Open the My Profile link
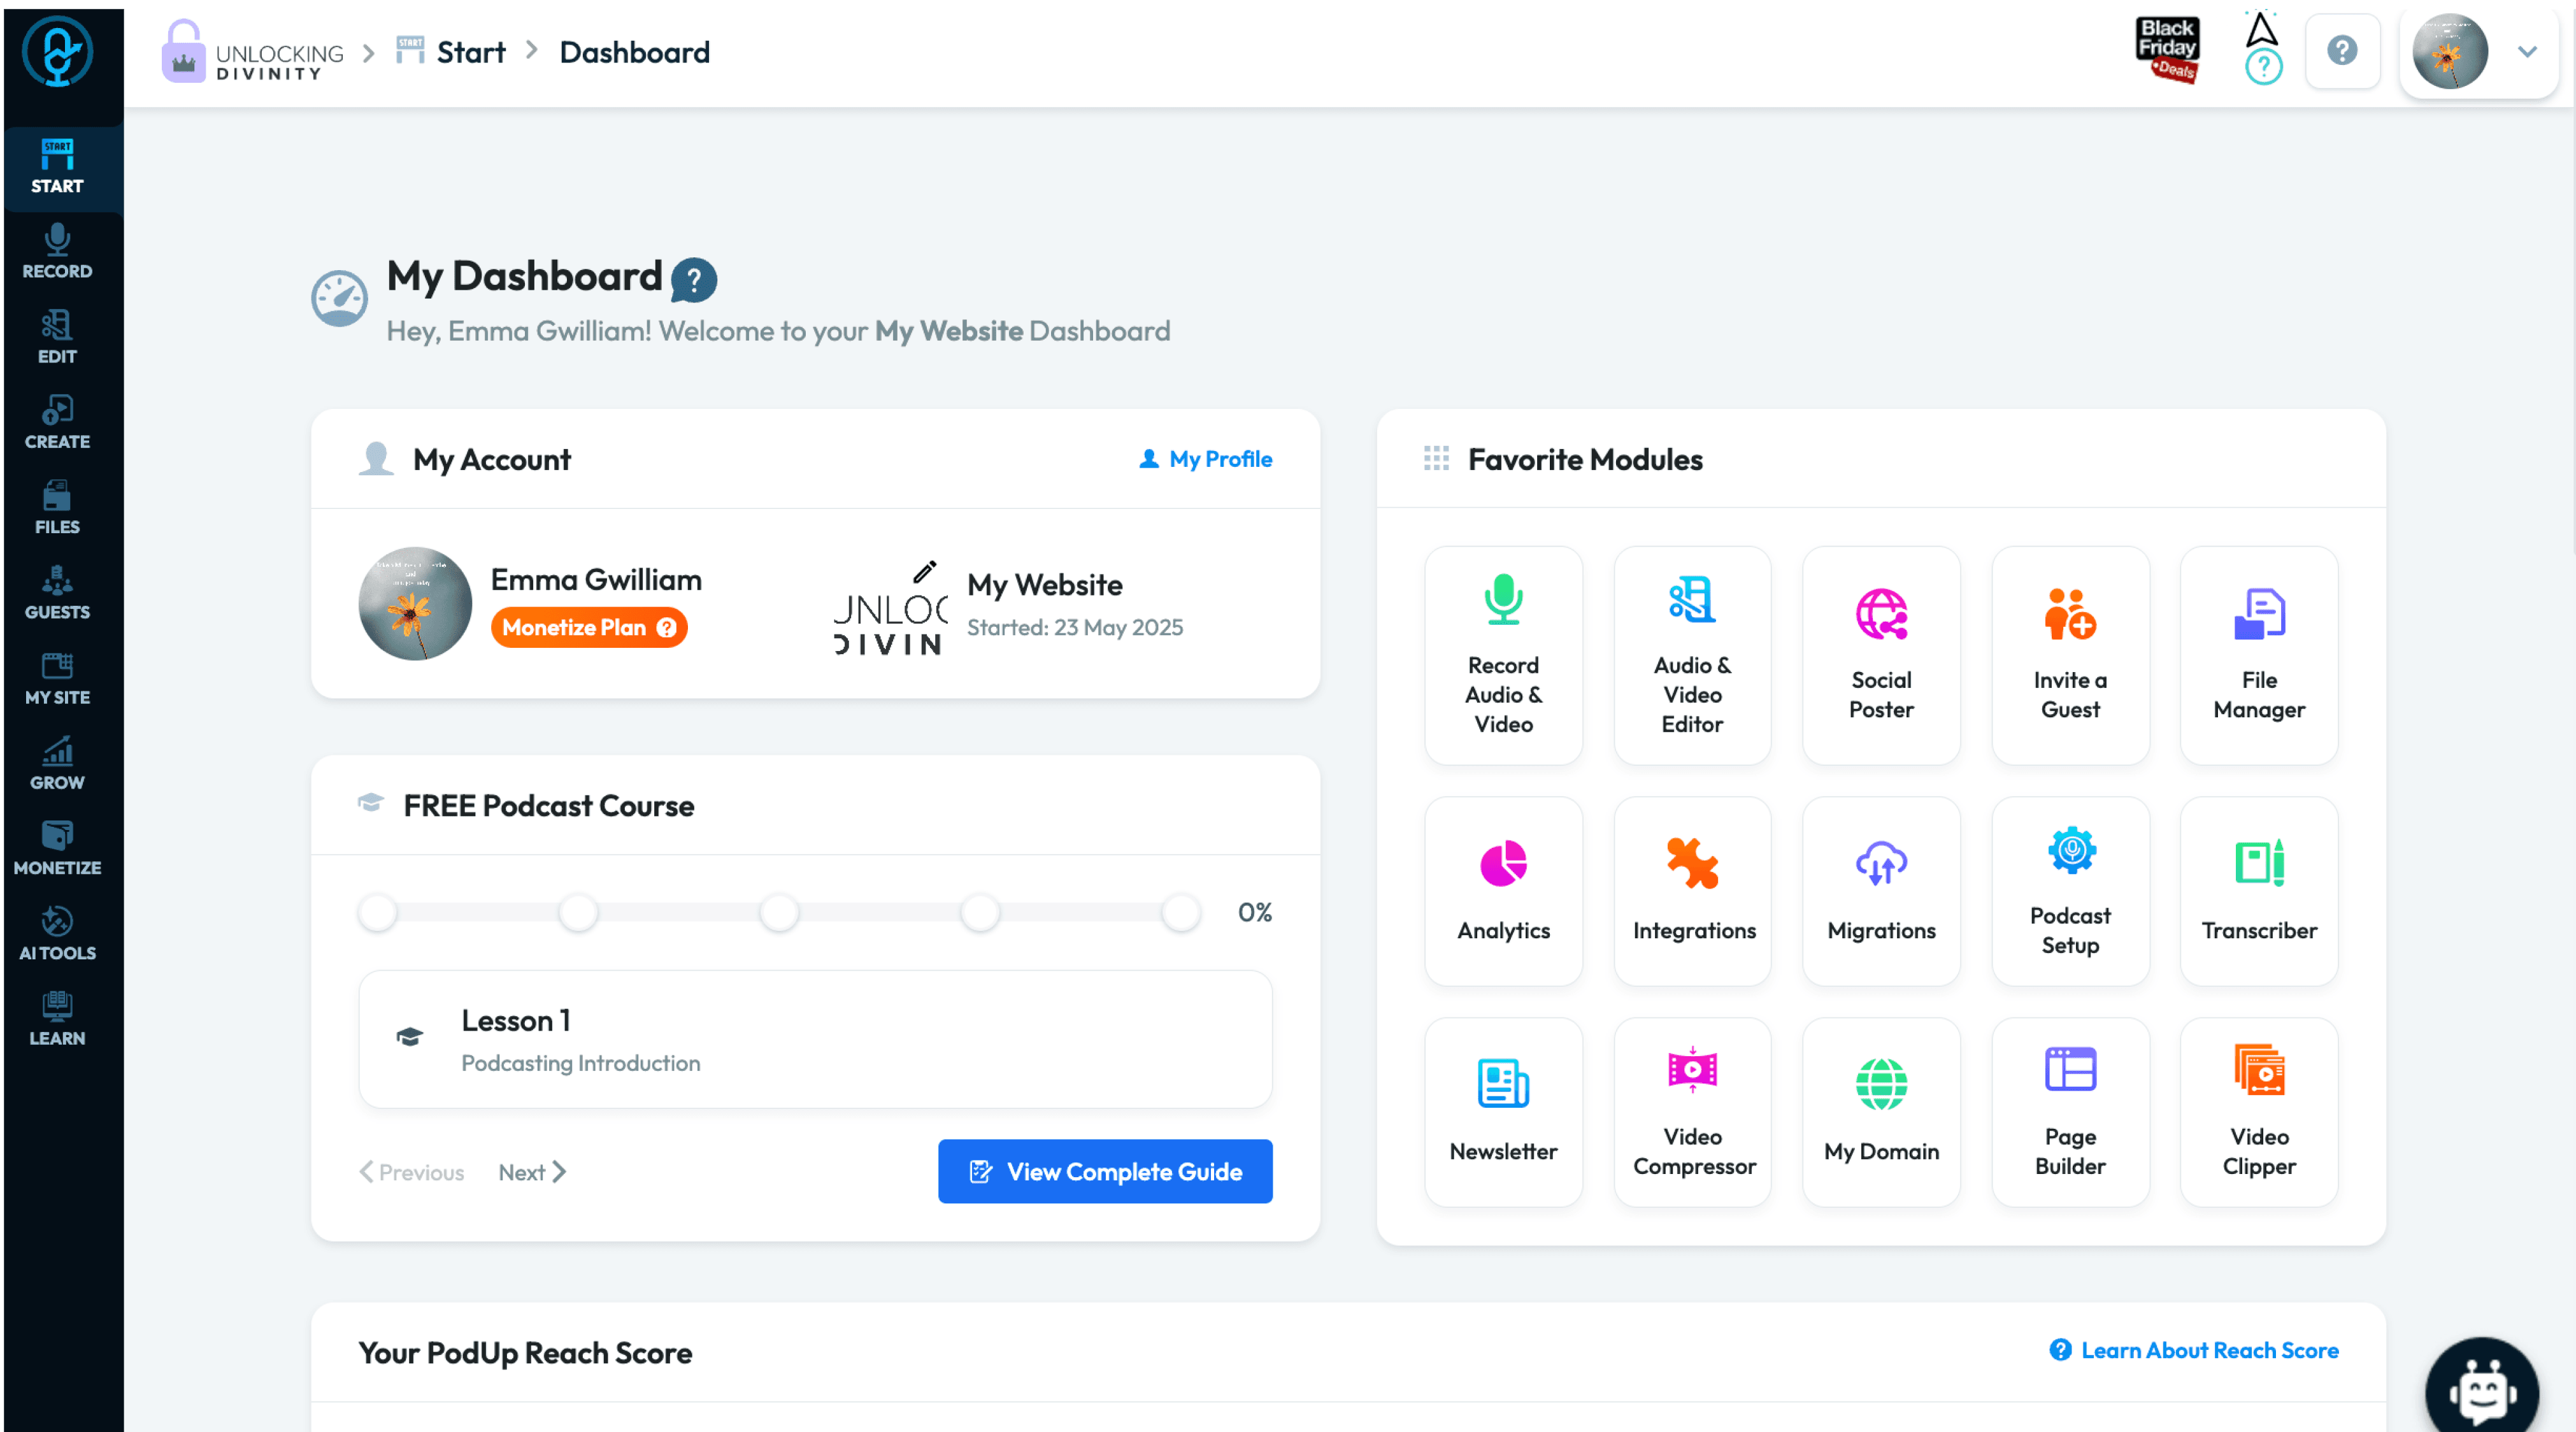The width and height of the screenshot is (2576, 1432). click(1205, 459)
